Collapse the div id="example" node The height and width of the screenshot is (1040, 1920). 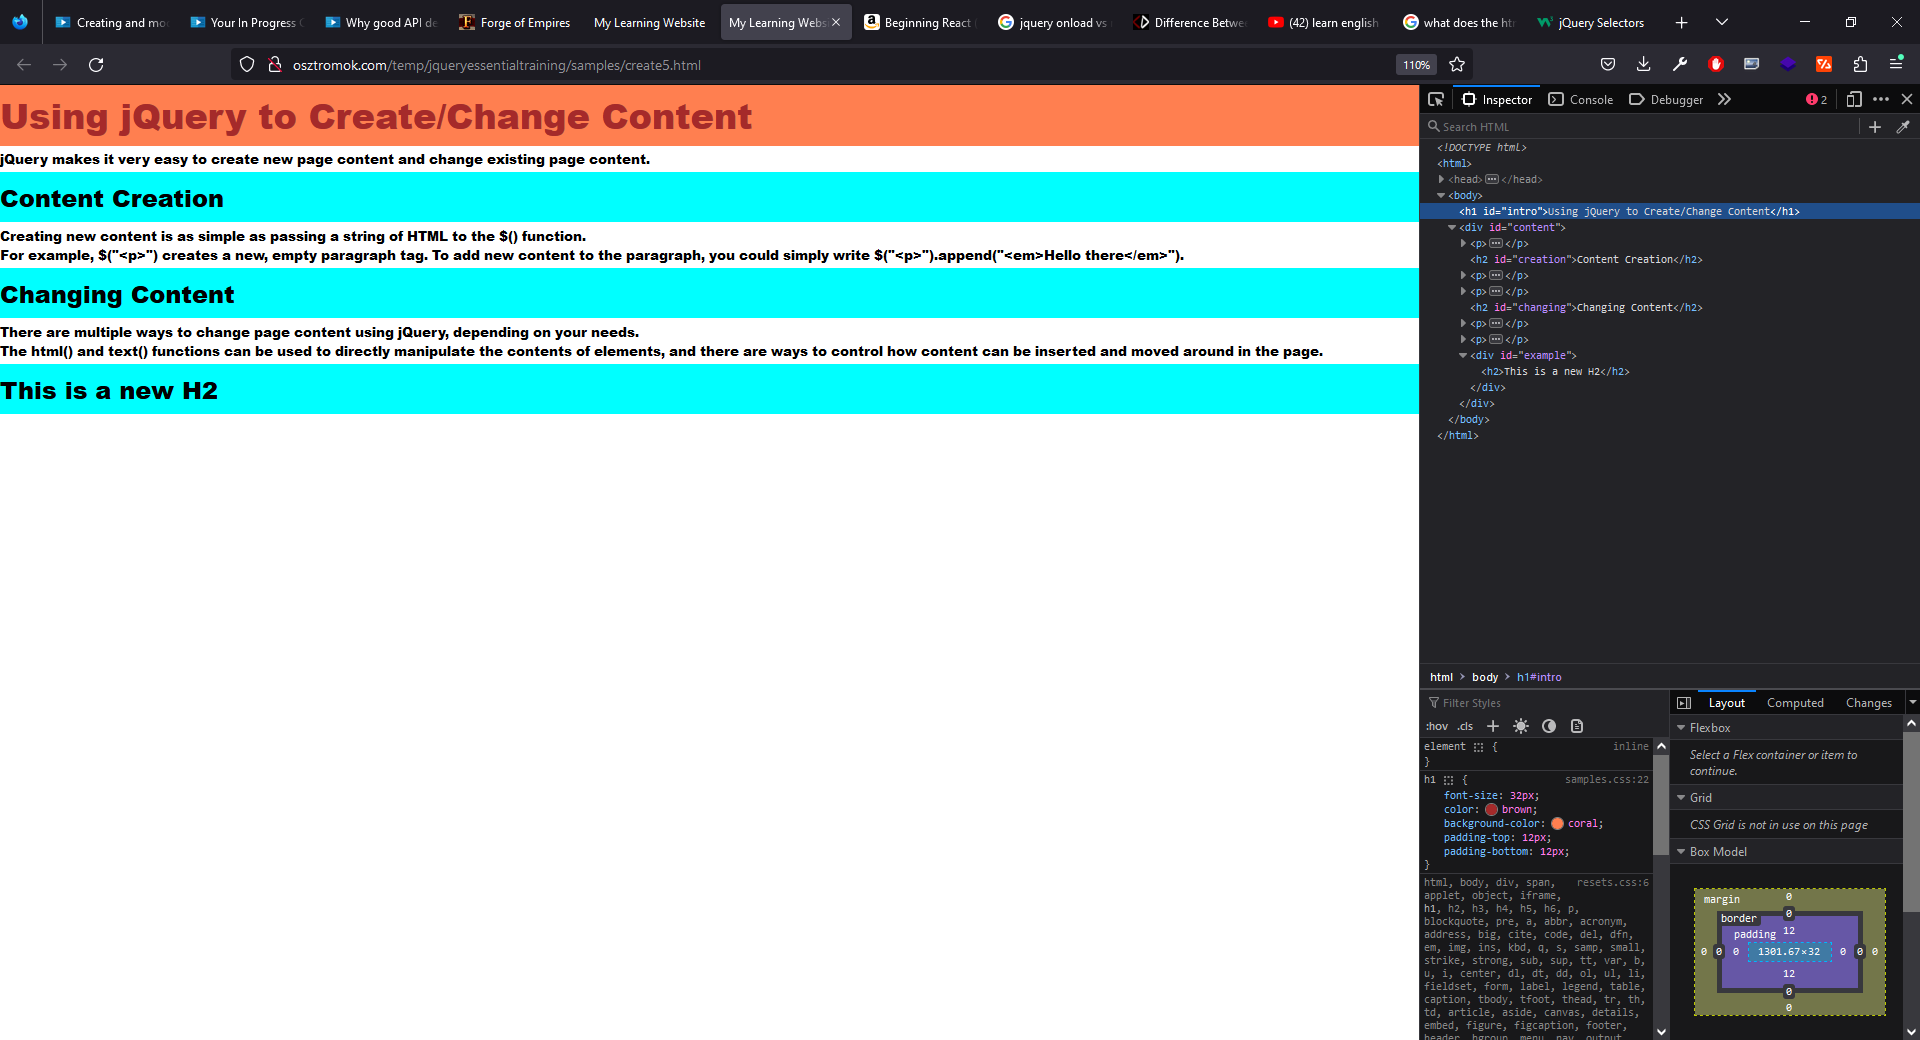point(1463,356)
